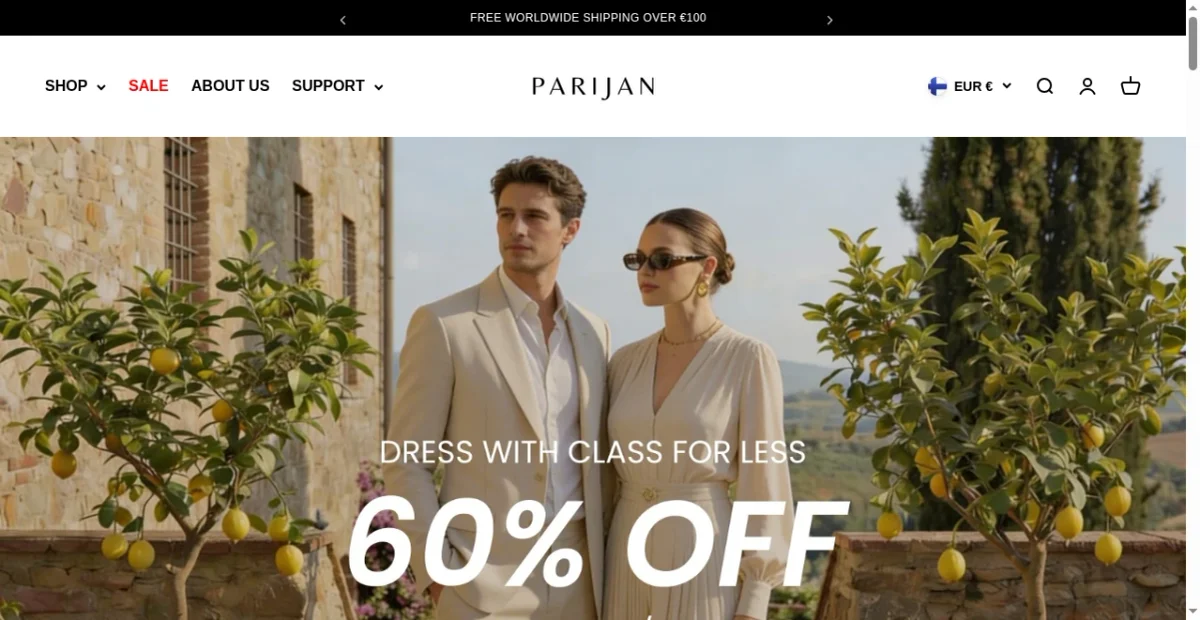Screen dimensions: 1200x620
Task: Open the search icon in header
Action: 1045,86
